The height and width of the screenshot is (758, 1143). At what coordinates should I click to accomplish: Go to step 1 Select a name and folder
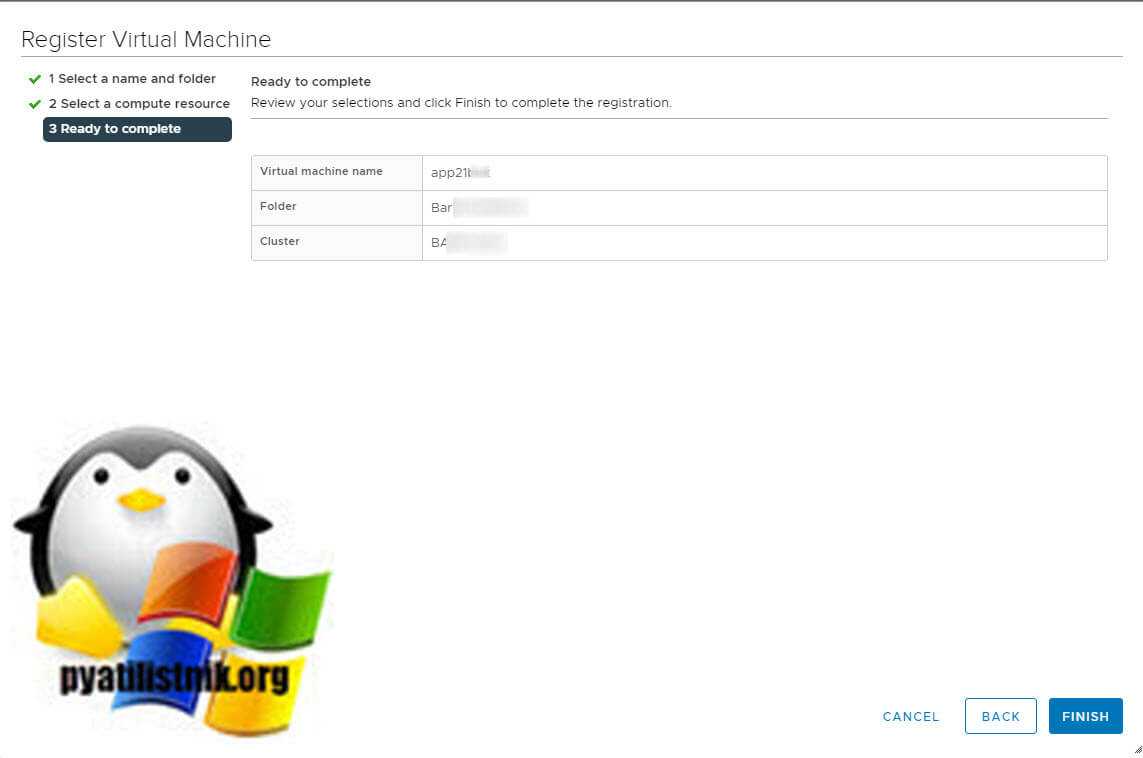pyautogui.click(x=132, y=79)
